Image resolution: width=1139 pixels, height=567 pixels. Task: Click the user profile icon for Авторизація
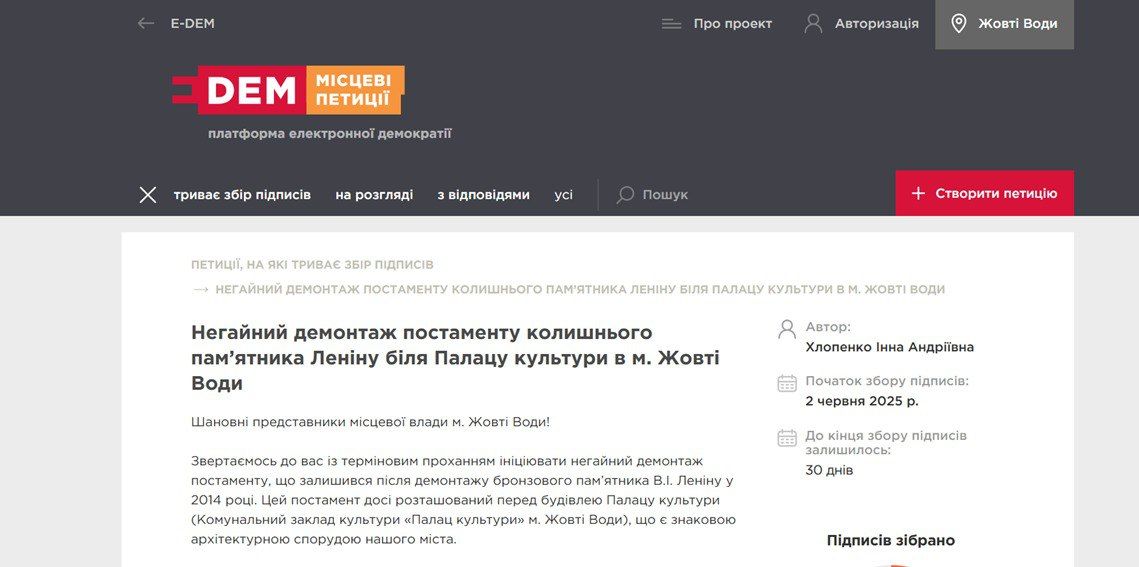pyautogui.click(x=813, y=23)
